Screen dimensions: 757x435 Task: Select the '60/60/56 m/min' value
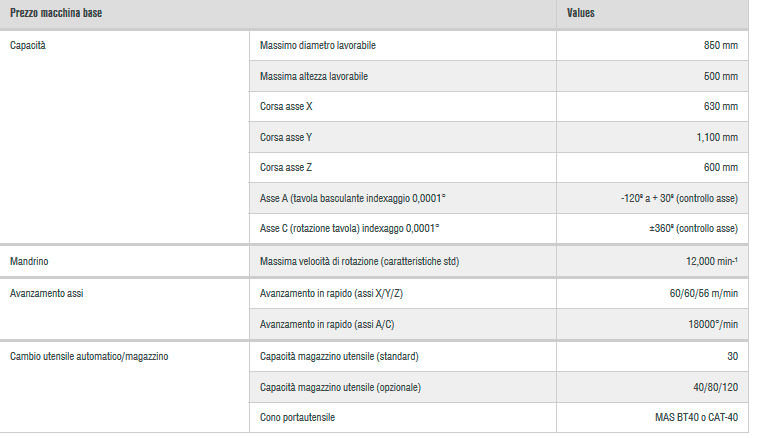coord(702,294)
